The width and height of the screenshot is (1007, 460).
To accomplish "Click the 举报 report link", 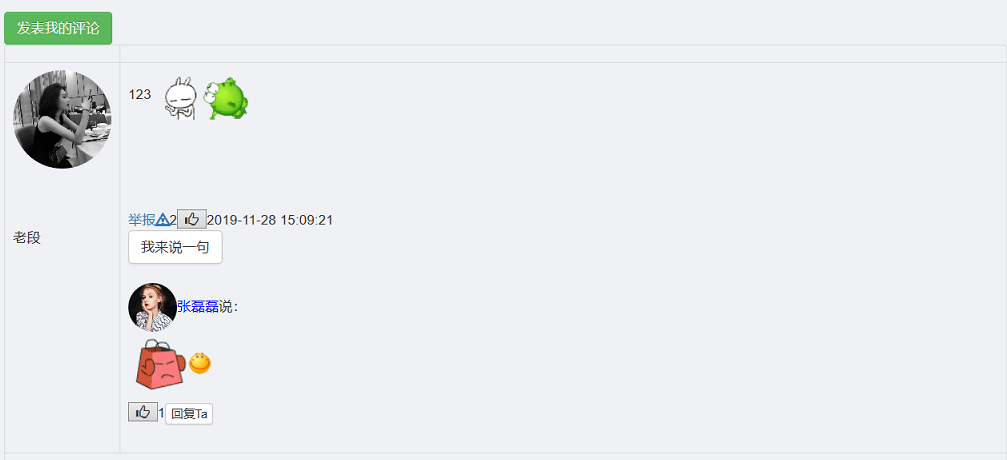I will pos(141,220).
